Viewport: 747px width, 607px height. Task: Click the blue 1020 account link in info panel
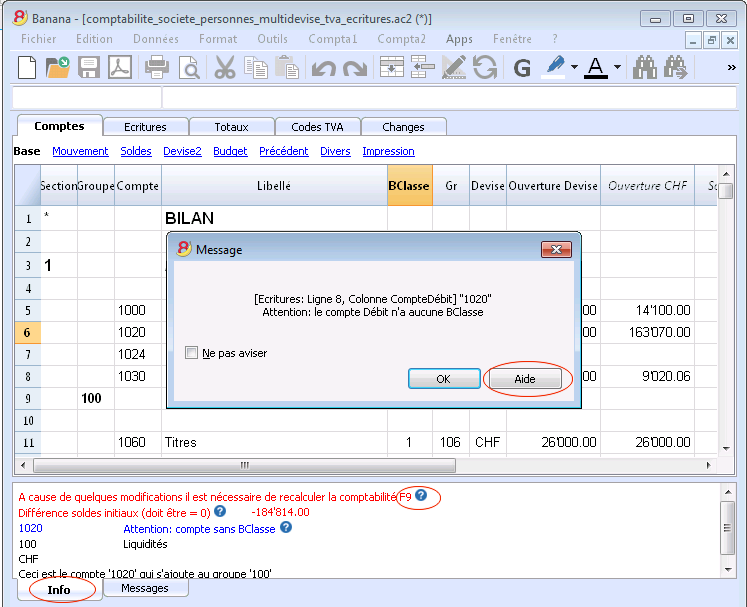coord(30,528)
